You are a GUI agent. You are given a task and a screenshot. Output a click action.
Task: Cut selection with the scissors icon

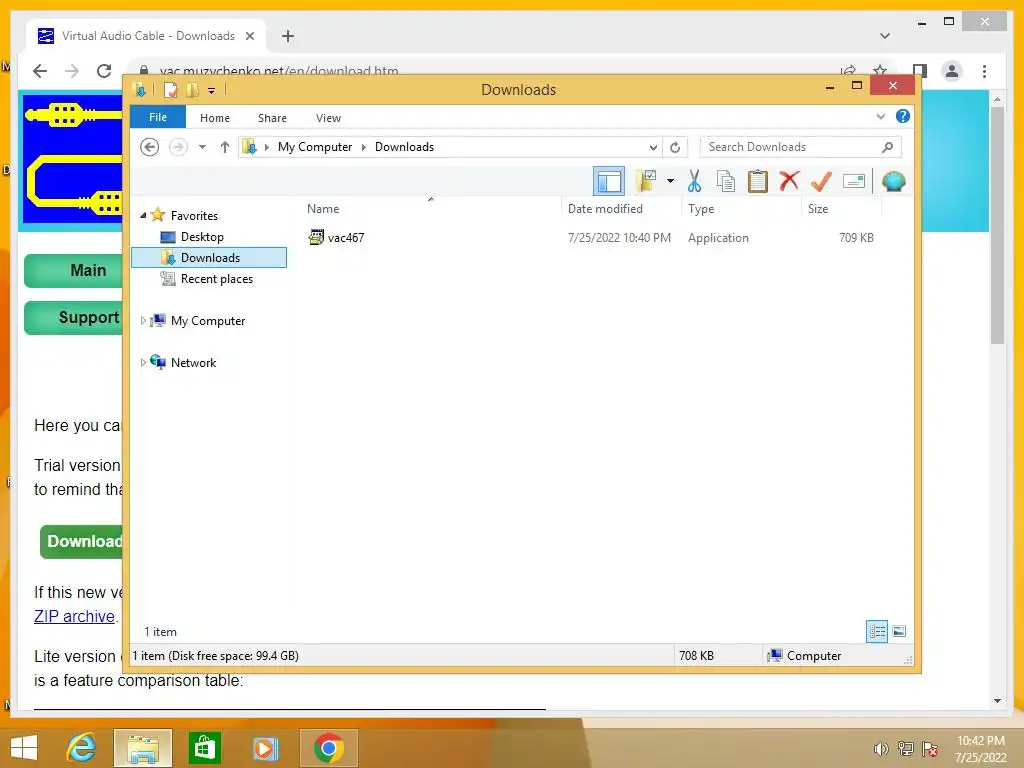click(694, 181)
